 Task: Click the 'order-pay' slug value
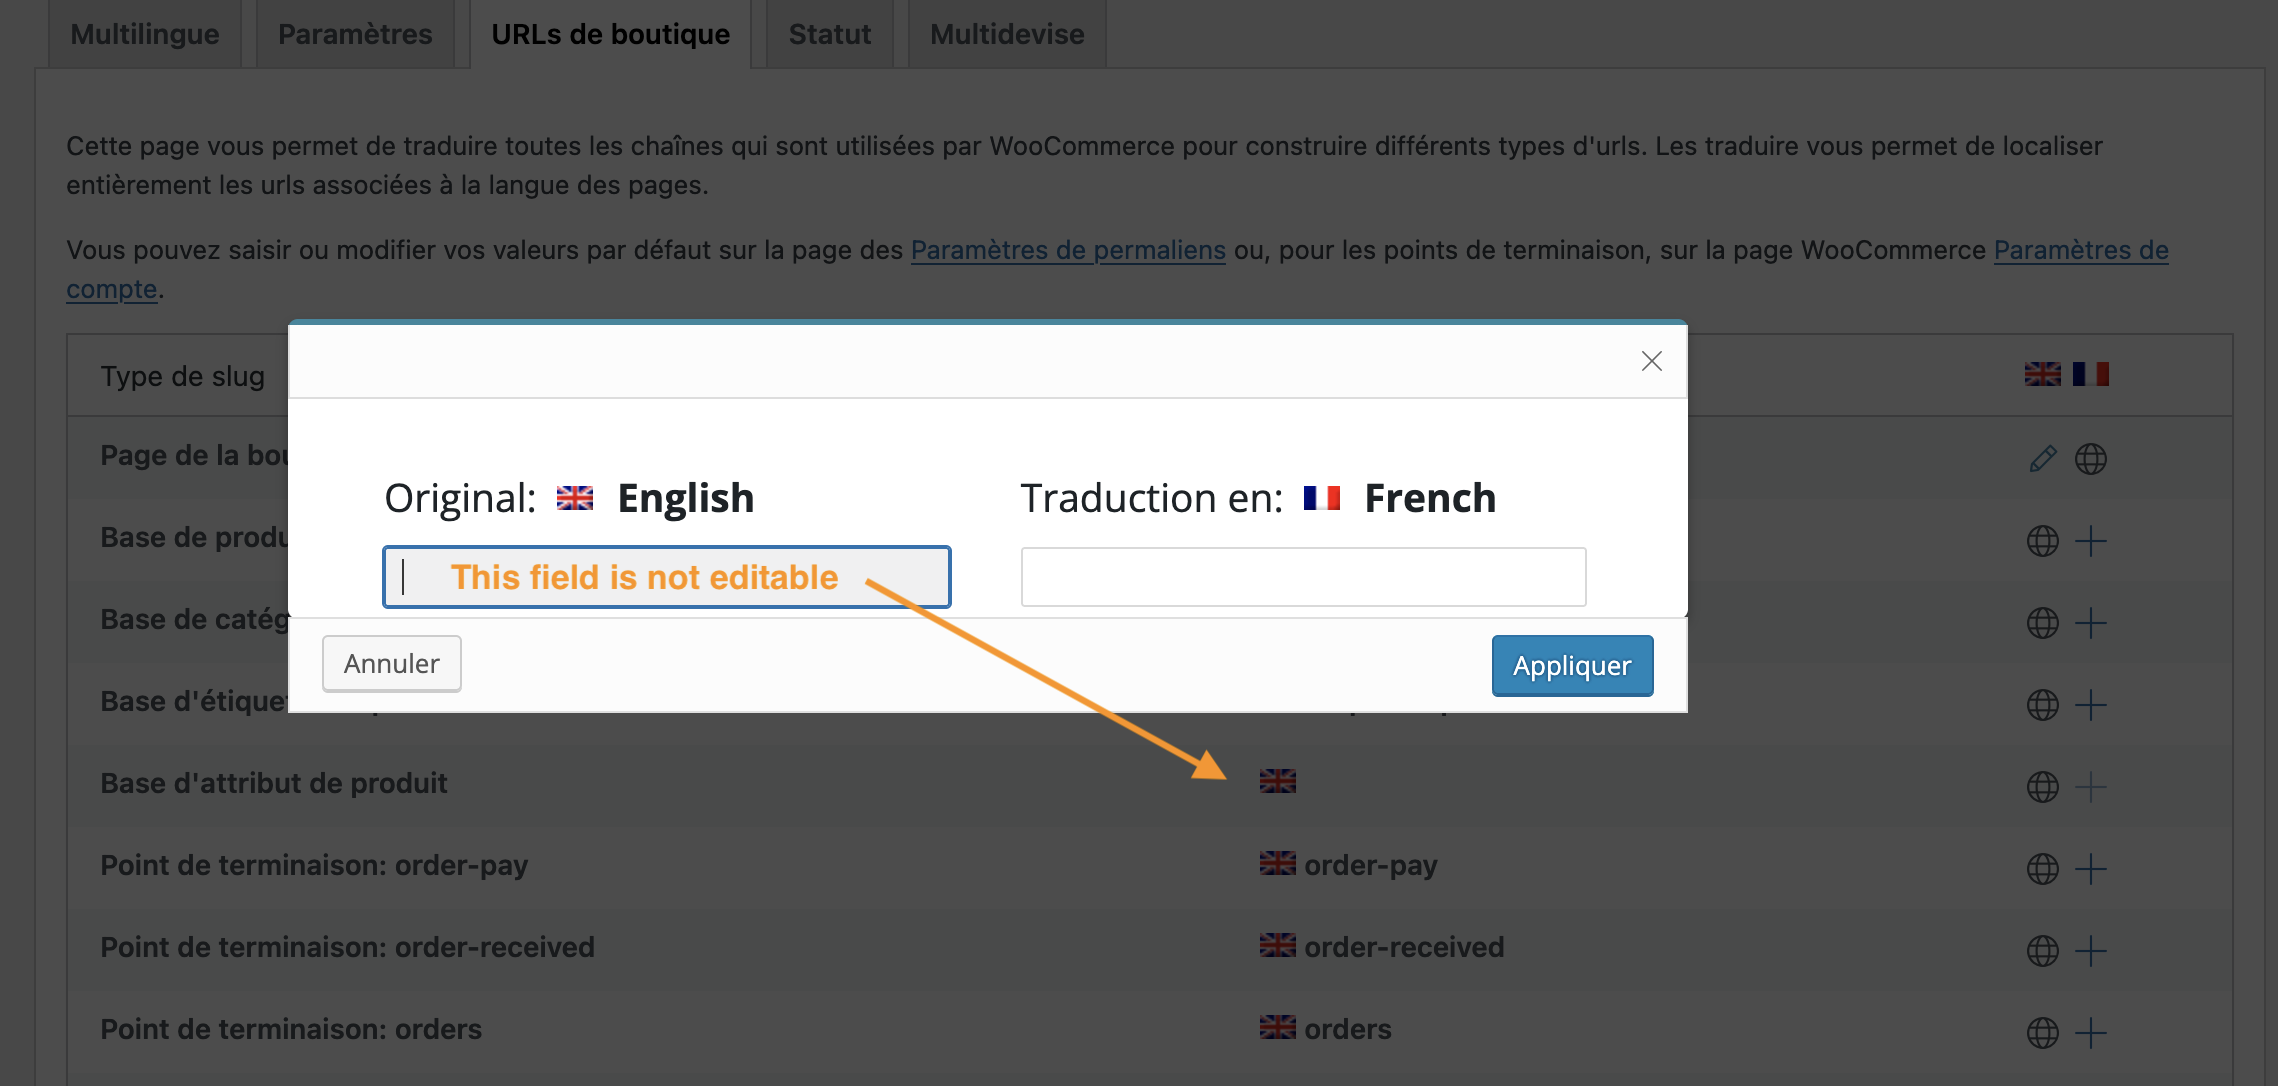coord(1370,865)
